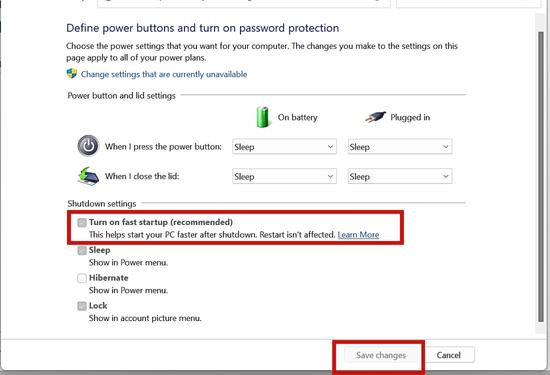
Task: Enable the Hibernate checkbox
Action: 82,278
